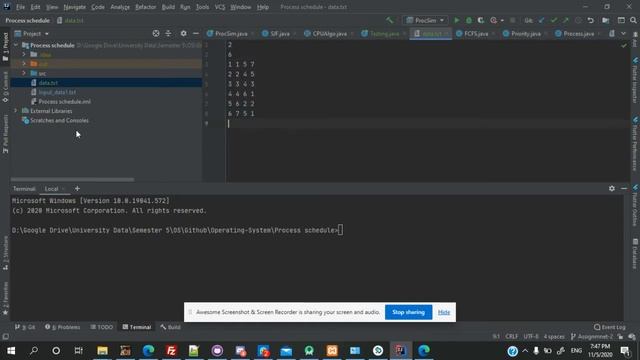Click the Git branch widget in status bar

coord(592,336)
